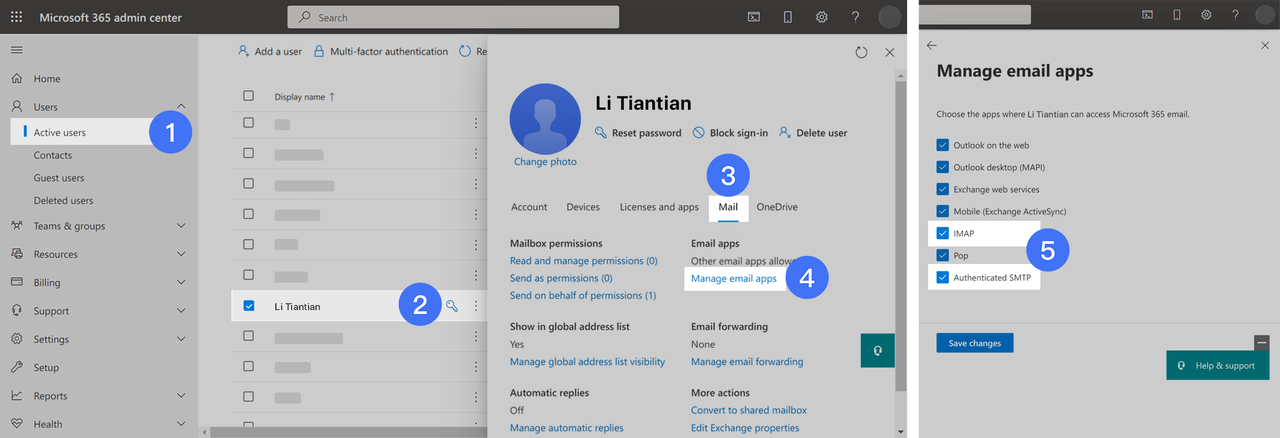Collapse the Users section in sidebar

click(181, 106)
